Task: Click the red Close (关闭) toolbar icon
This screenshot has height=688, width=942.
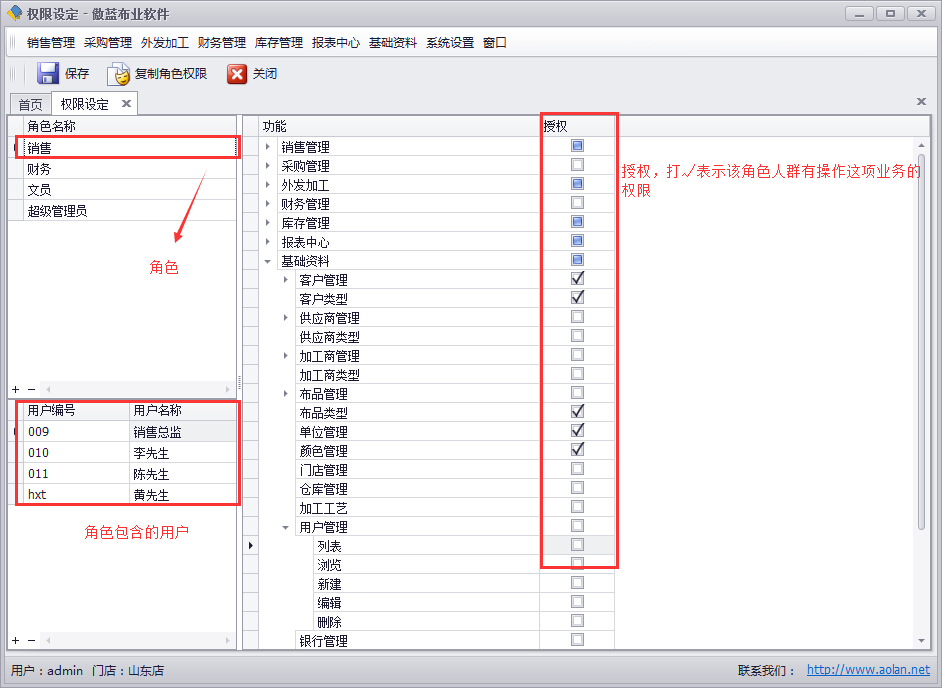Action: pyautogui.click(x=237, y=72)
